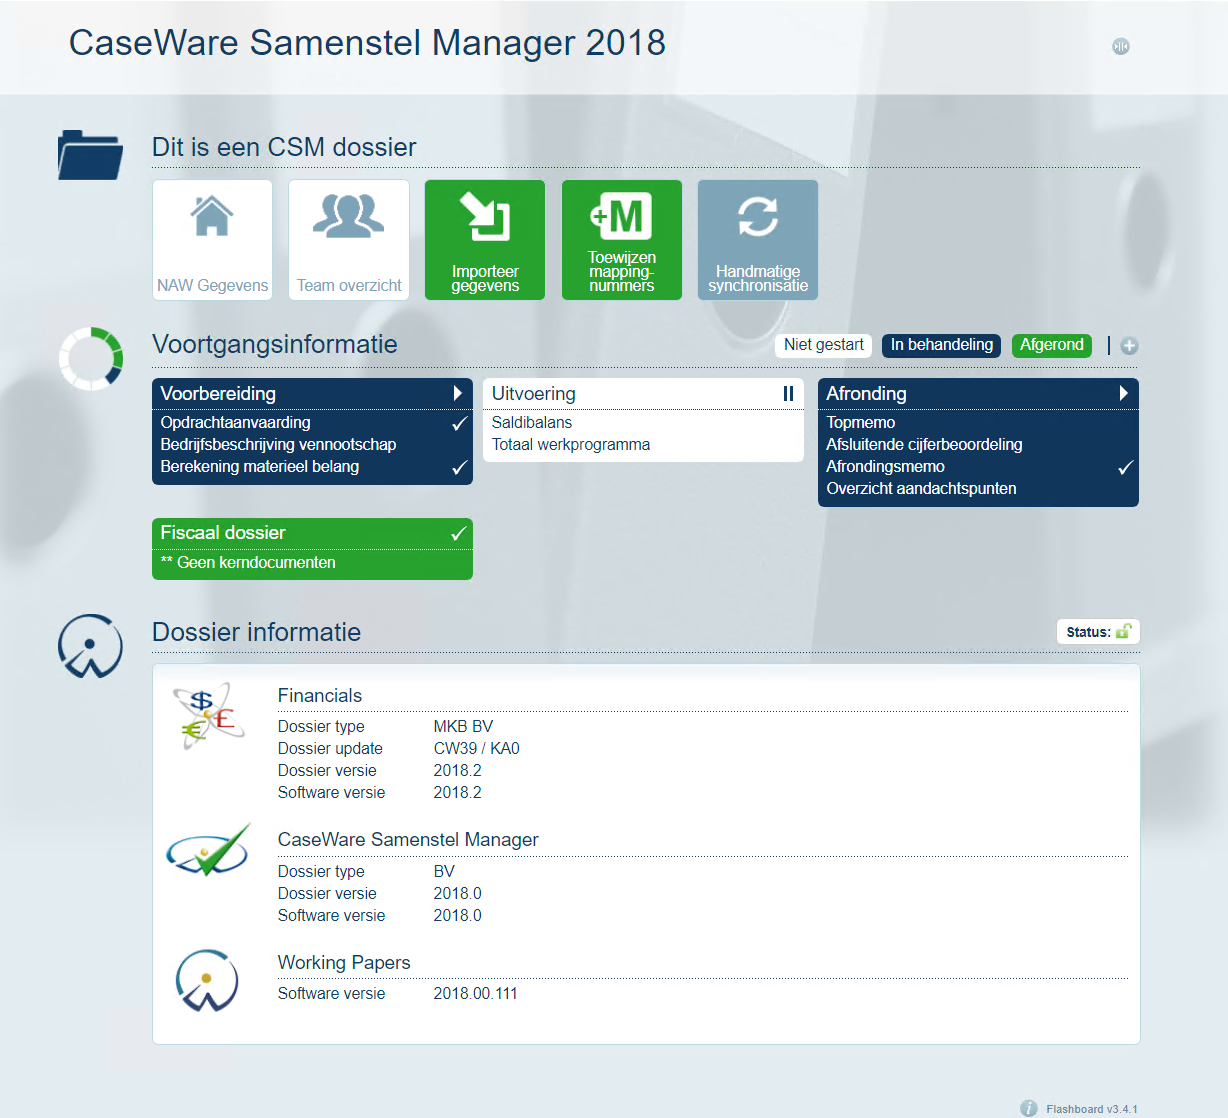Click the CaseWare Samenstel Manager section heading
The width and height of the screenshot is (1228, 1118).
pyautogui.click(x=408, y=840)
